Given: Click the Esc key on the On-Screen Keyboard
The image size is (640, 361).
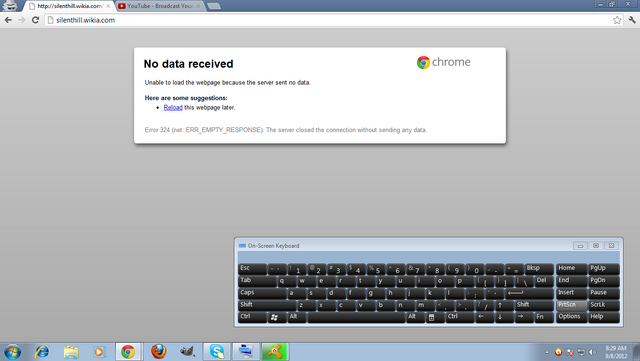Looking at the screenshot, I should pos(252,269).
